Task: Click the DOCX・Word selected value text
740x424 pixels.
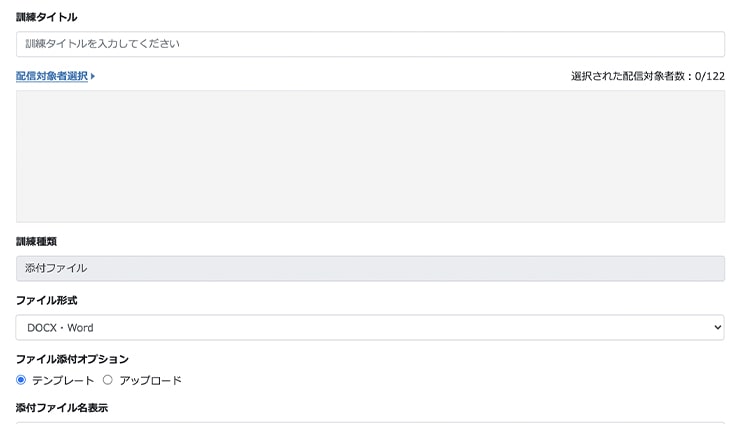Action: pos(60,328)
